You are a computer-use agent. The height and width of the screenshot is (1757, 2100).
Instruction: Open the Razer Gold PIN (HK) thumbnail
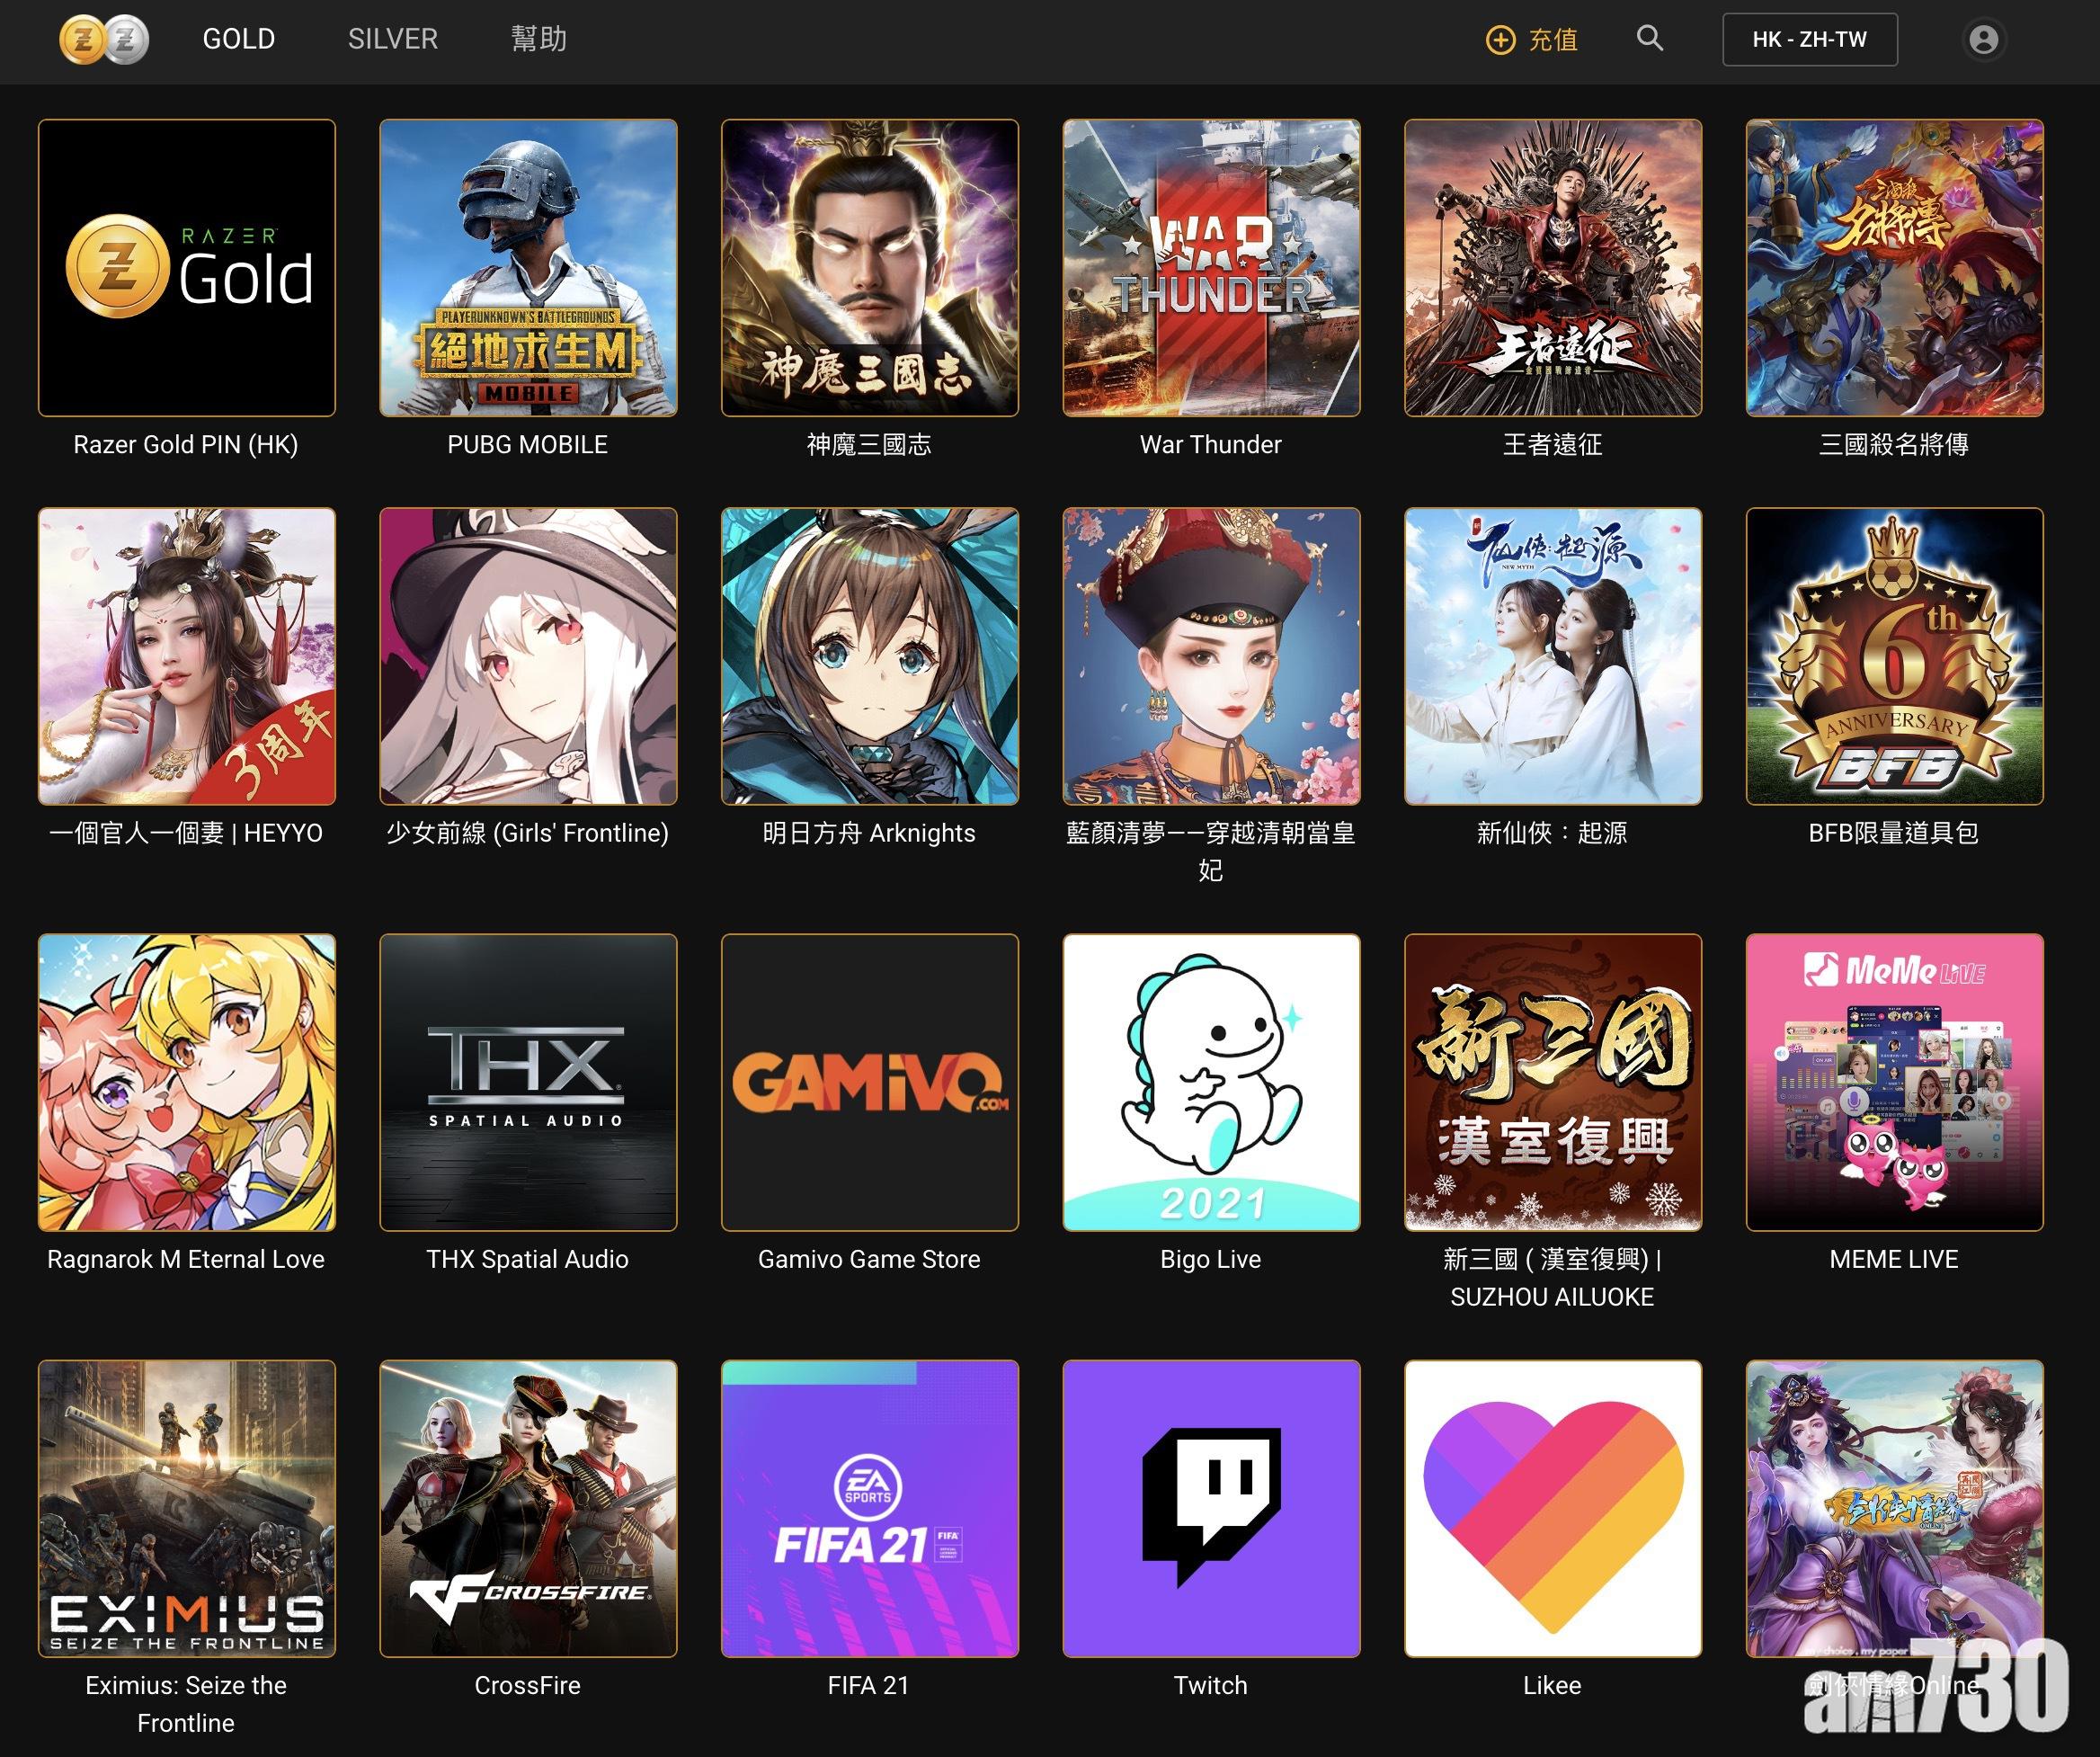(x=187, y=267)
